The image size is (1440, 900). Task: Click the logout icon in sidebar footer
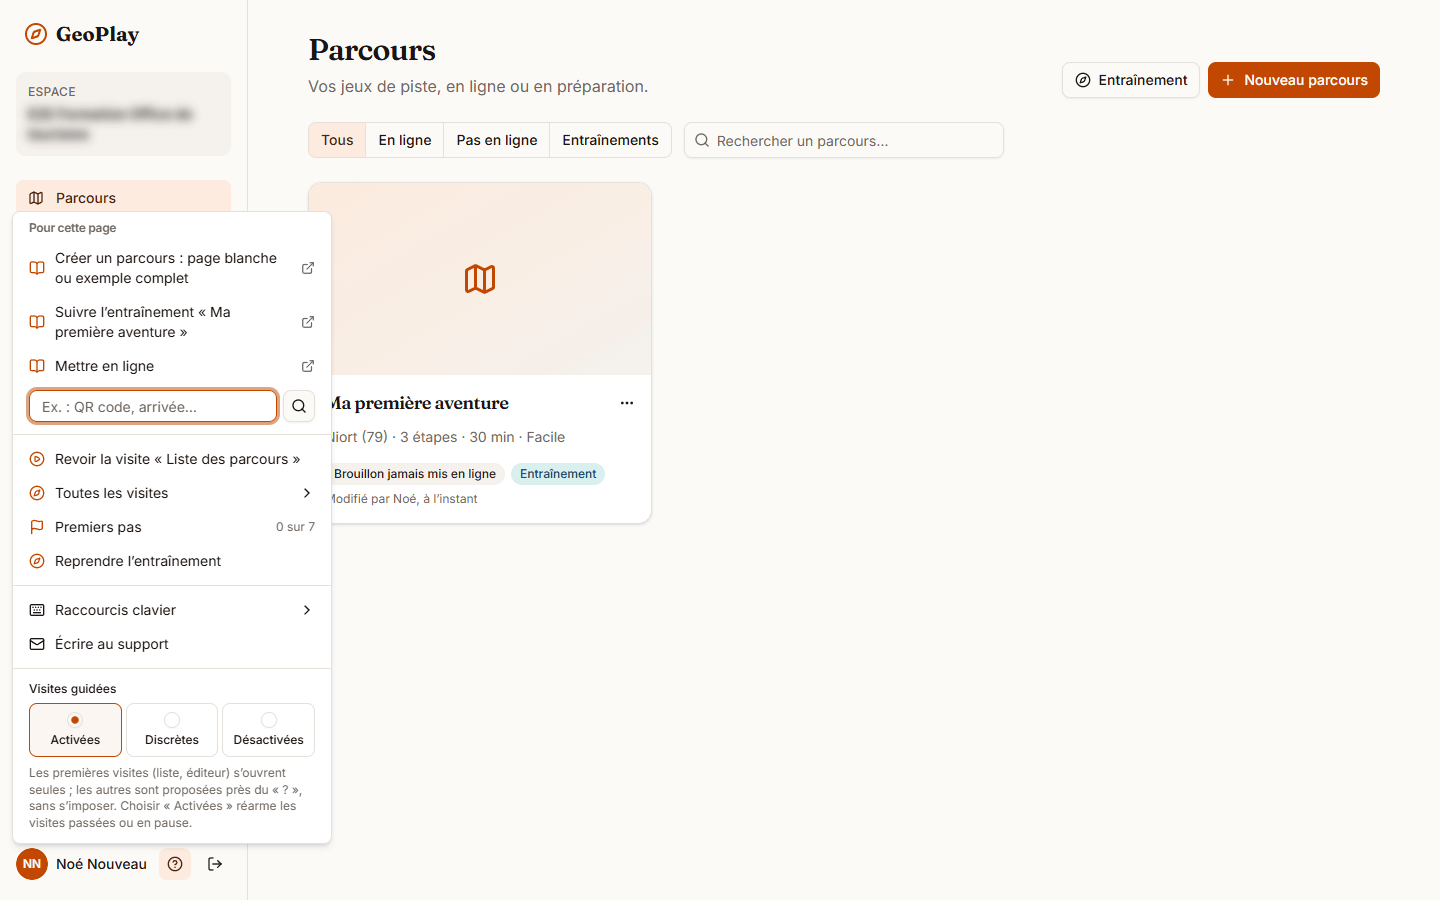click(215, 864)
